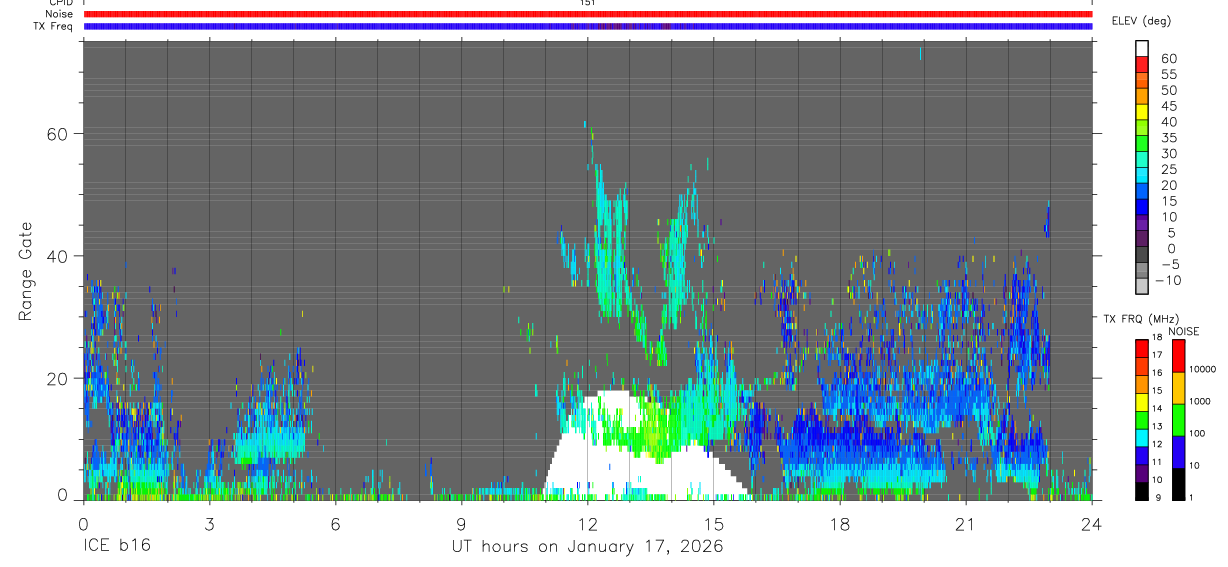Click the yellow segment of ELEV colorbar
The height and width of the screenshot is (567, 1228).
coord(1142,110)
